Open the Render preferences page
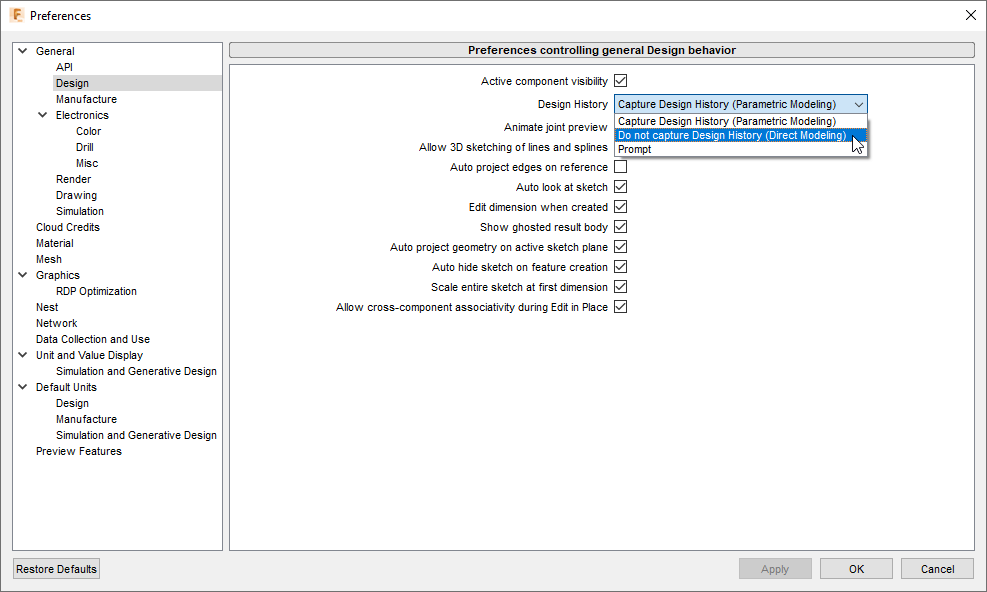This screenshot has width=987, height=592. (x=73, y=179)
